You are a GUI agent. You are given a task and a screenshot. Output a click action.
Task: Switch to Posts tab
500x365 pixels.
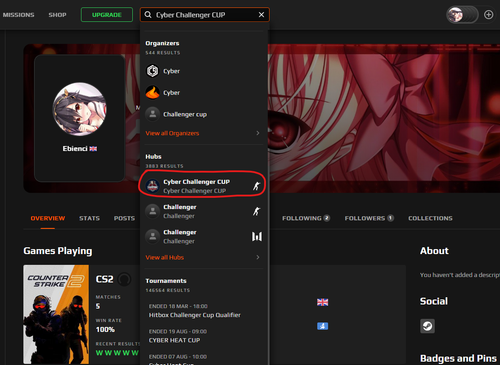pyautogui.click(x=124, y=218)
